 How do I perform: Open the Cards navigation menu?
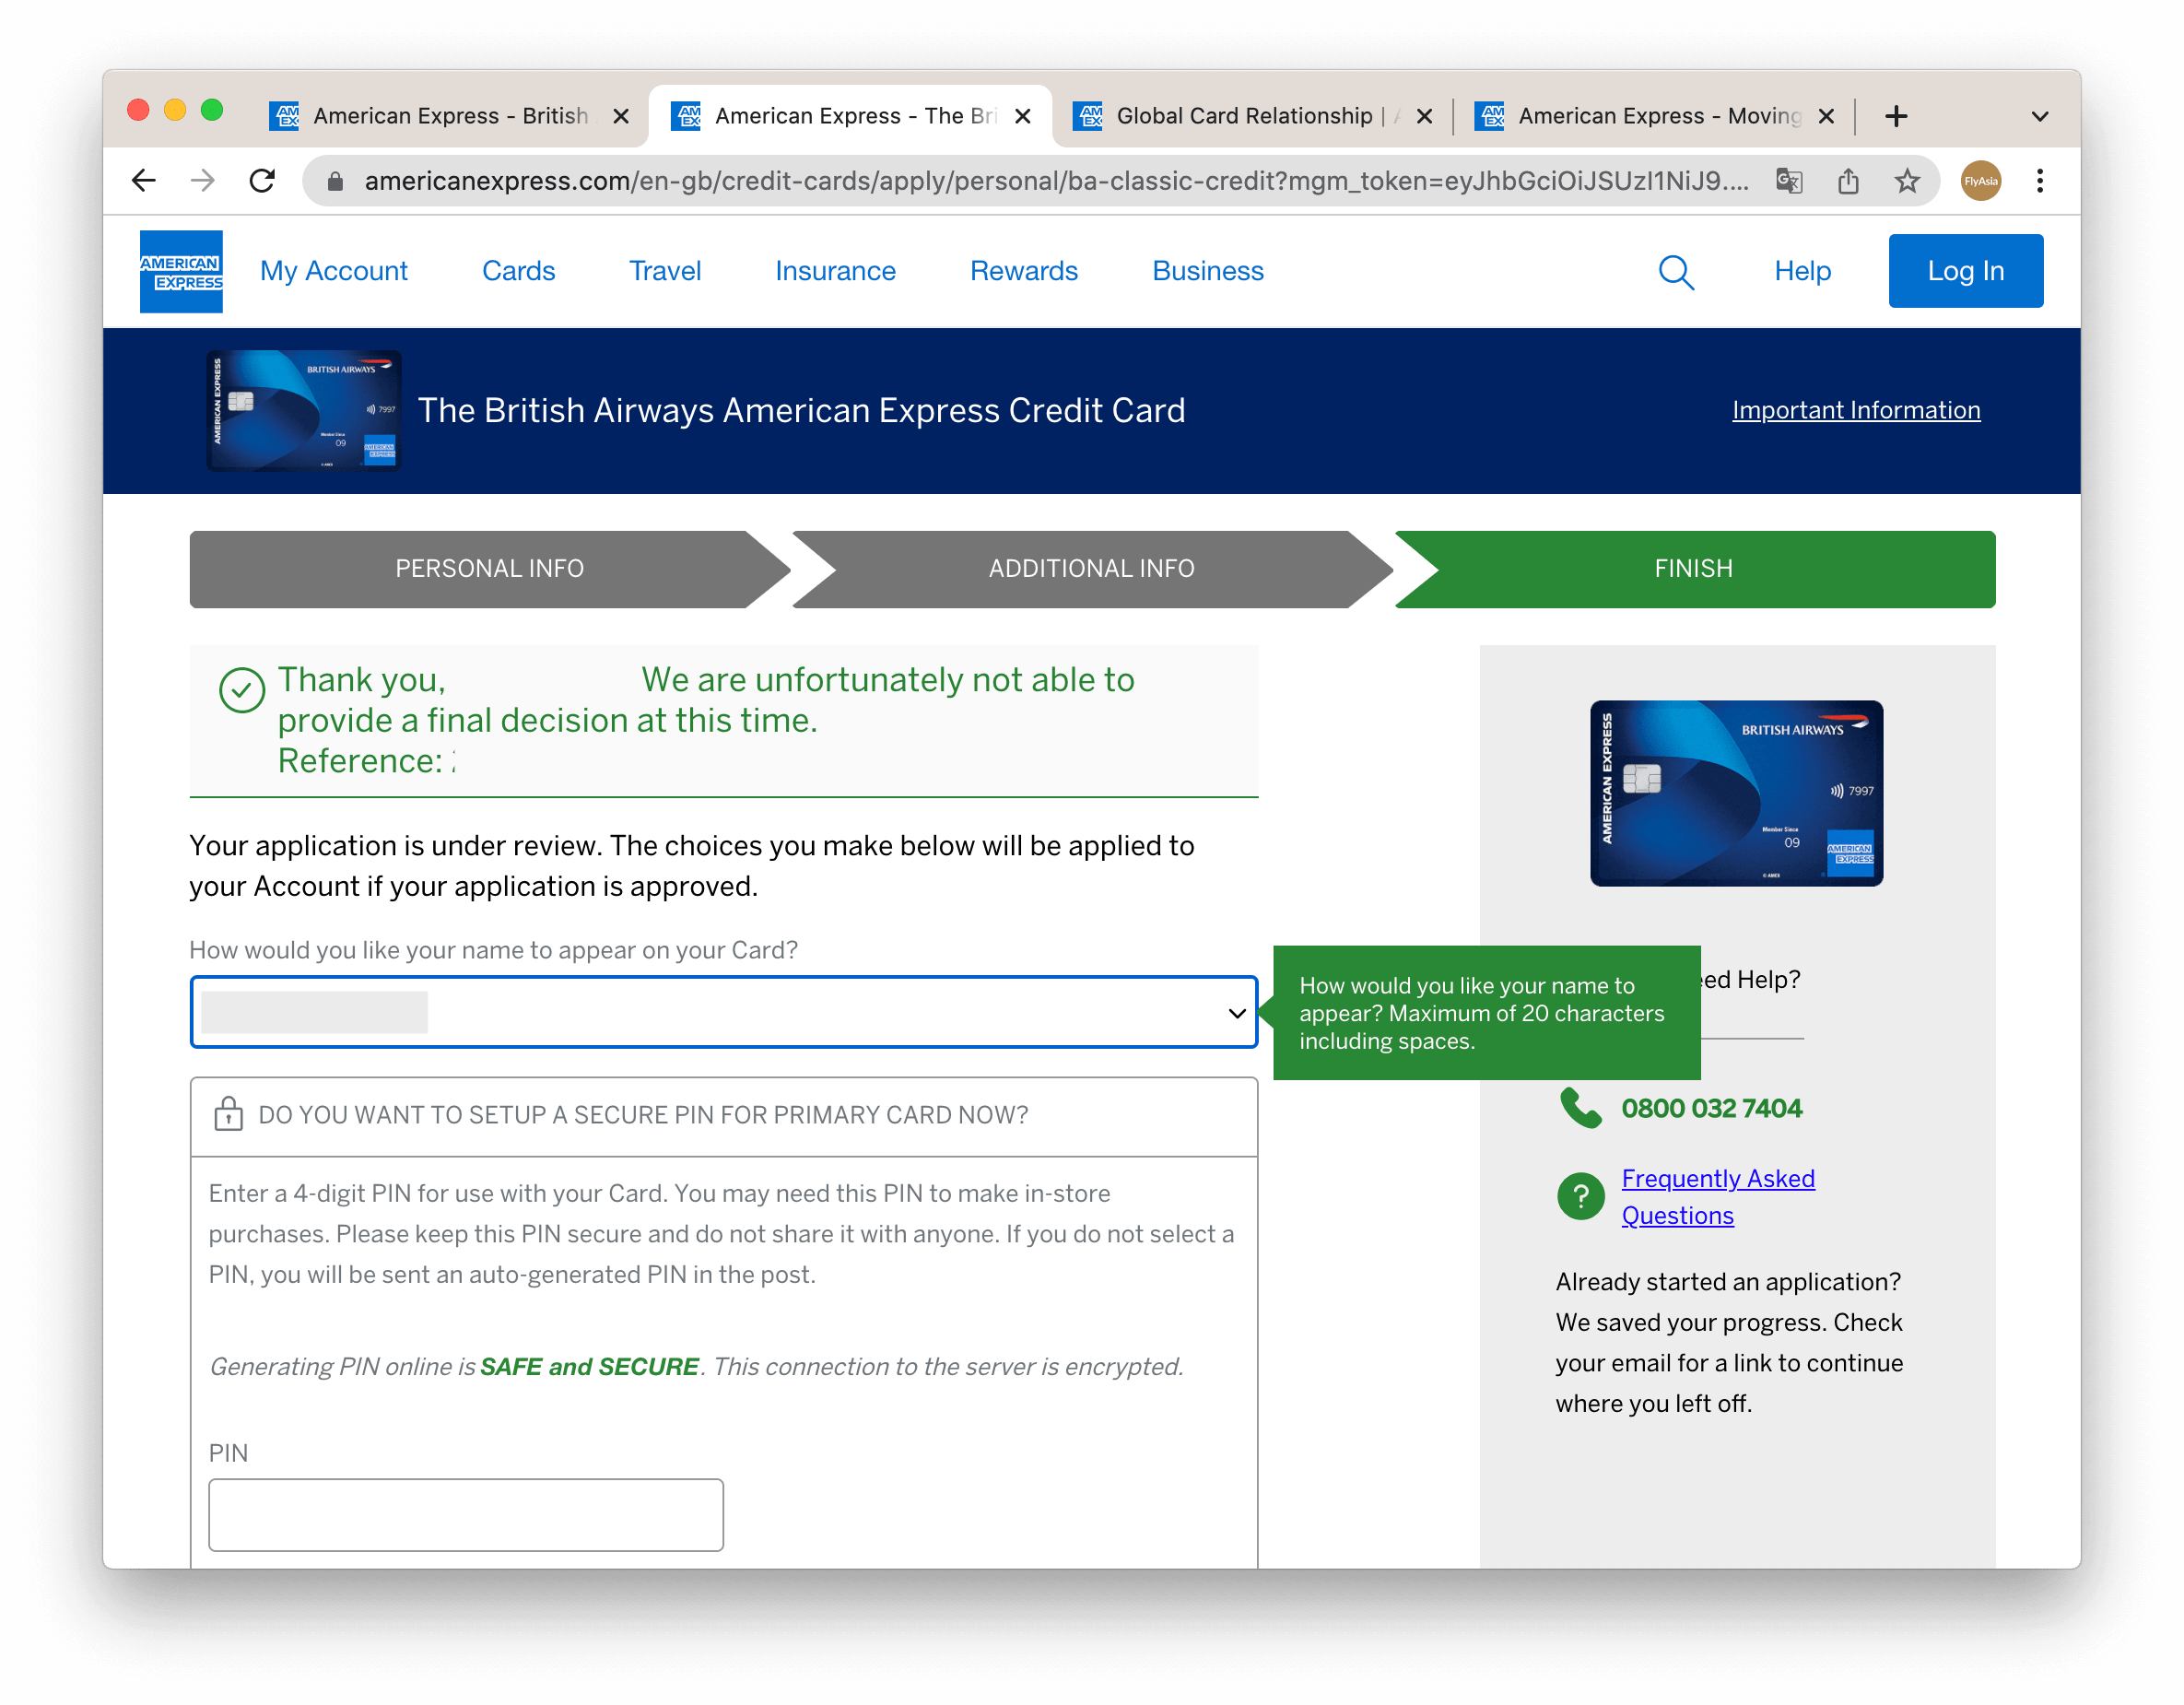tap(518, 271)
